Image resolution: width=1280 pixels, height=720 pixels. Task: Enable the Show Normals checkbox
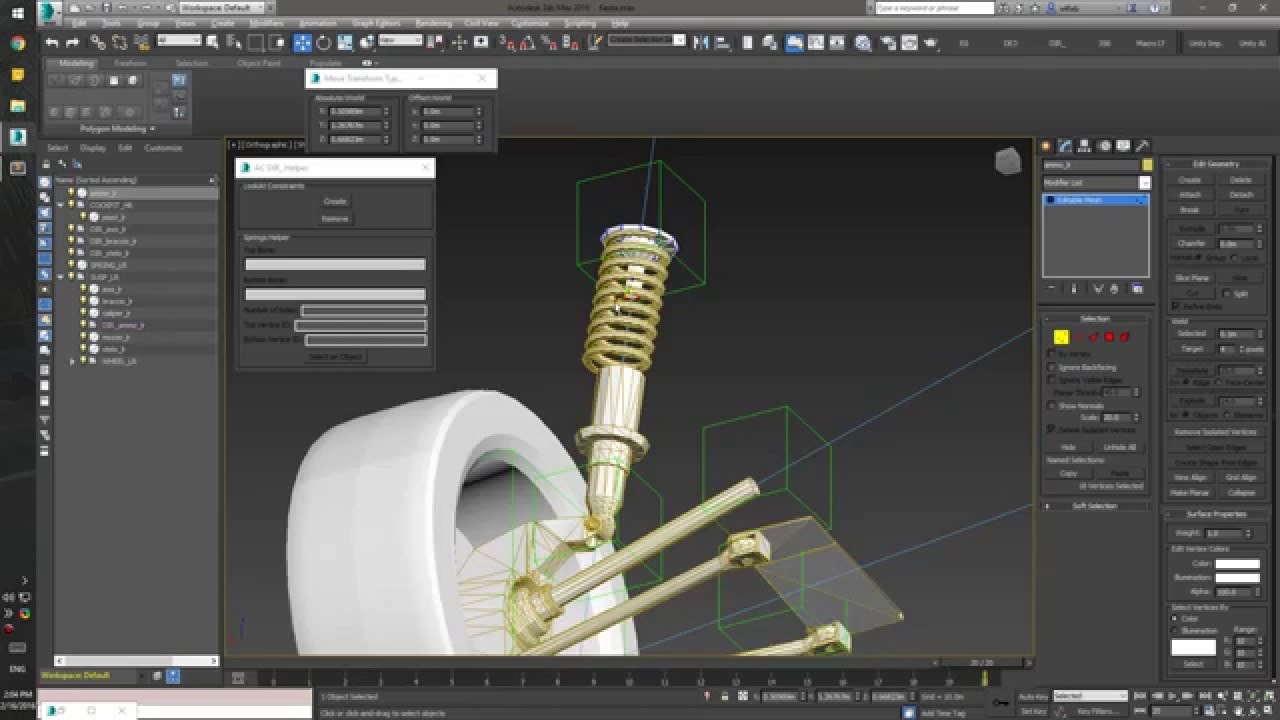[x=1051, y=405]
